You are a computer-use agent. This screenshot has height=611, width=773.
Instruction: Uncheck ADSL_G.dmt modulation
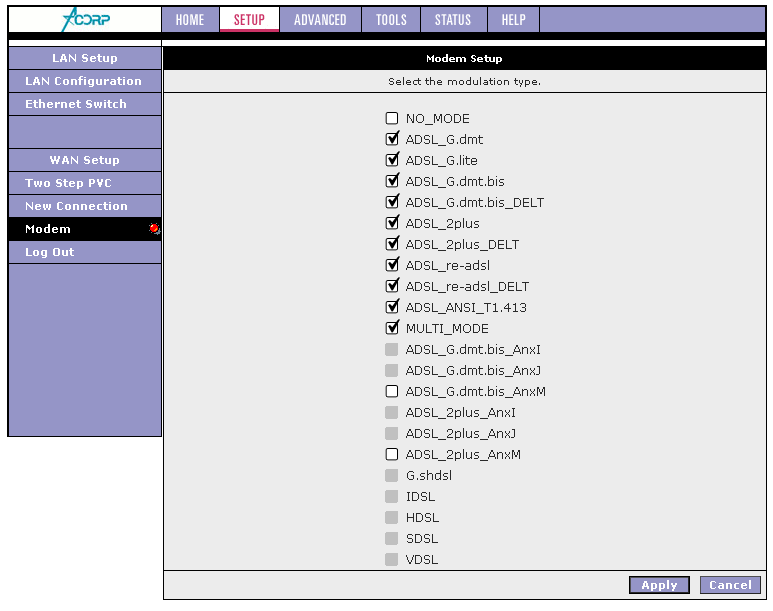392,139
